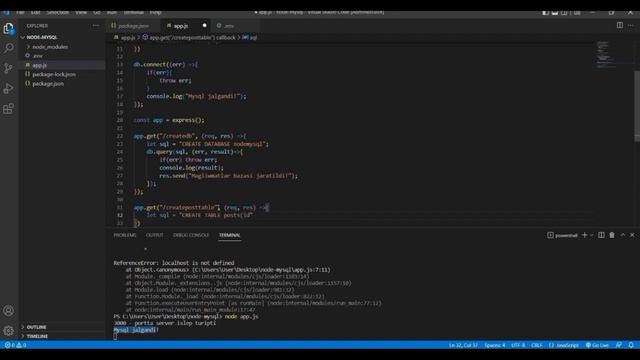Open Explorer more actions ellipsis
The image size is (640, 360).
pos(96,25)
